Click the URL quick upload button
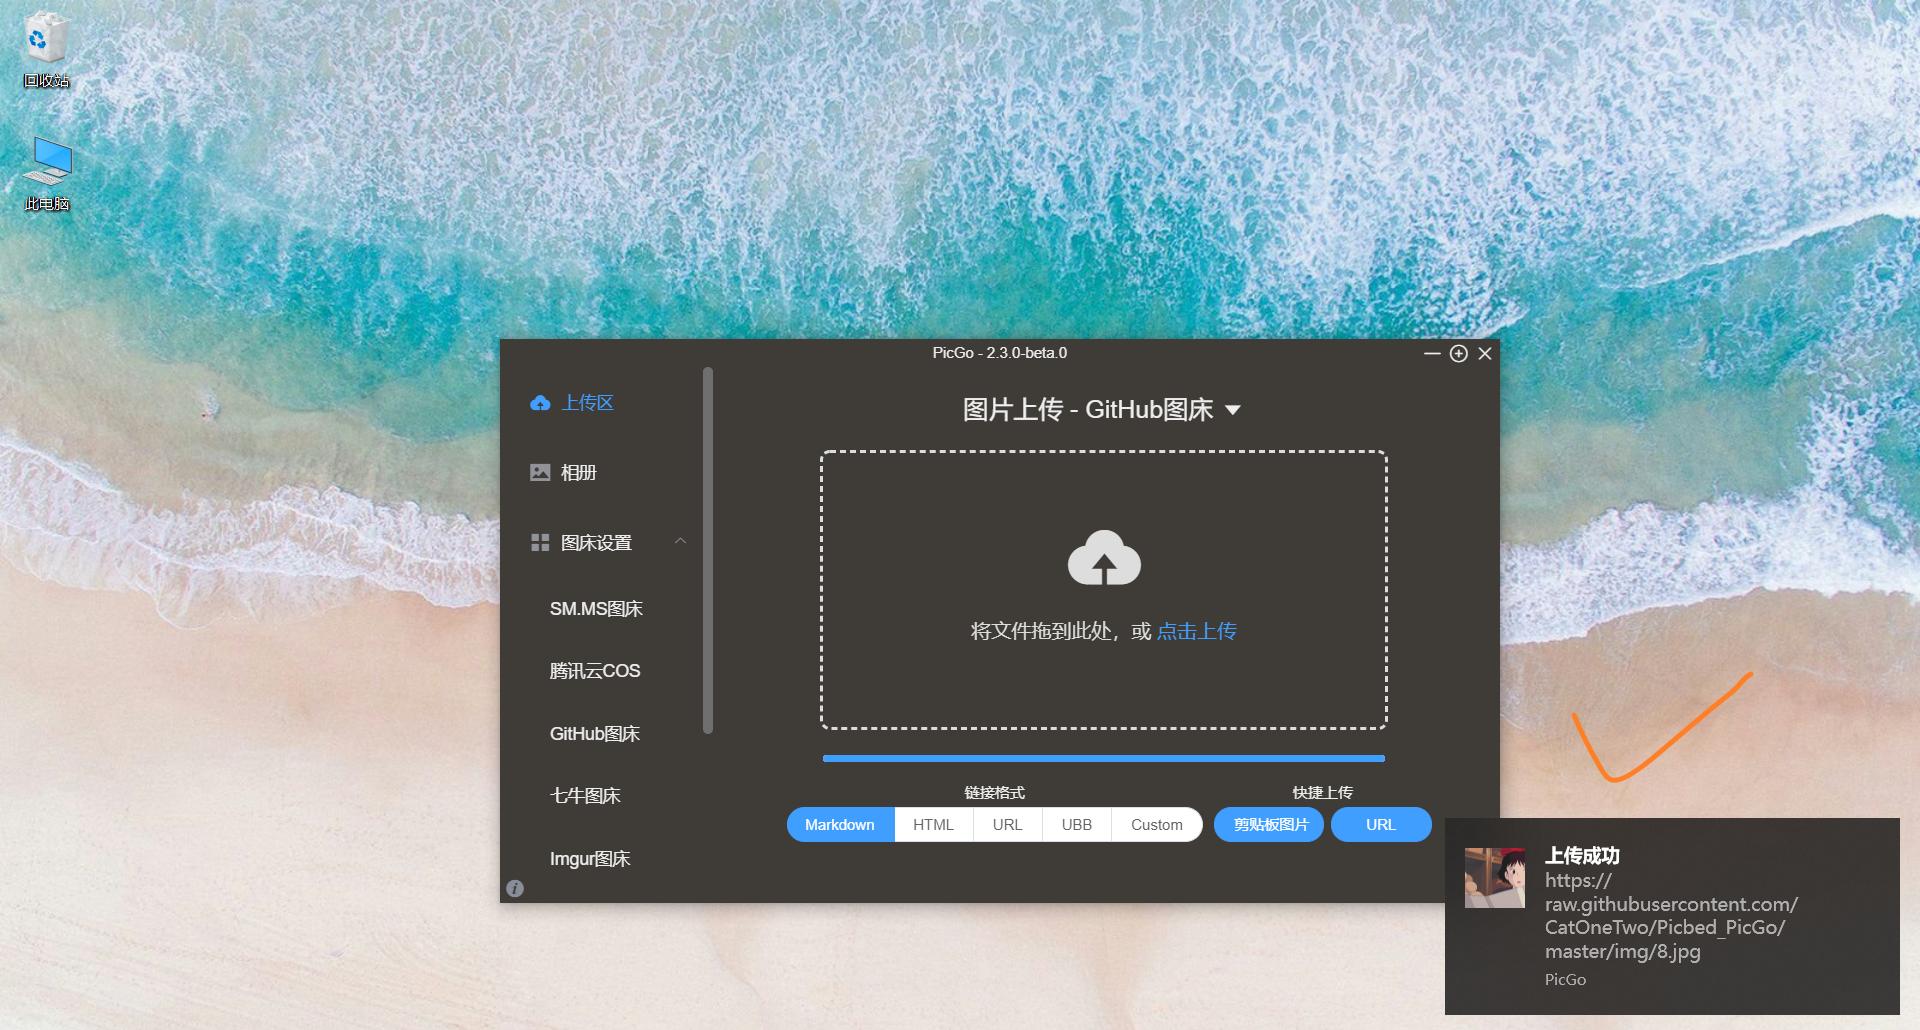1920x1030 pixels. coord(1381,825)
